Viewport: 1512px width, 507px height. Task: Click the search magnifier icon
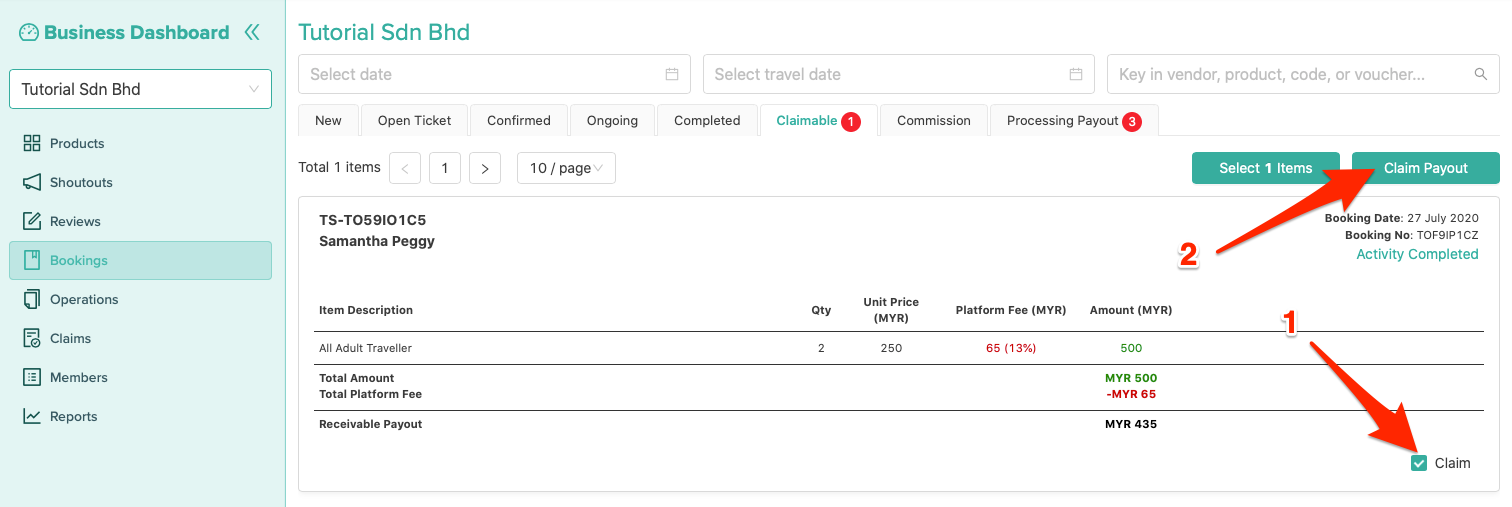(1480, 74)
